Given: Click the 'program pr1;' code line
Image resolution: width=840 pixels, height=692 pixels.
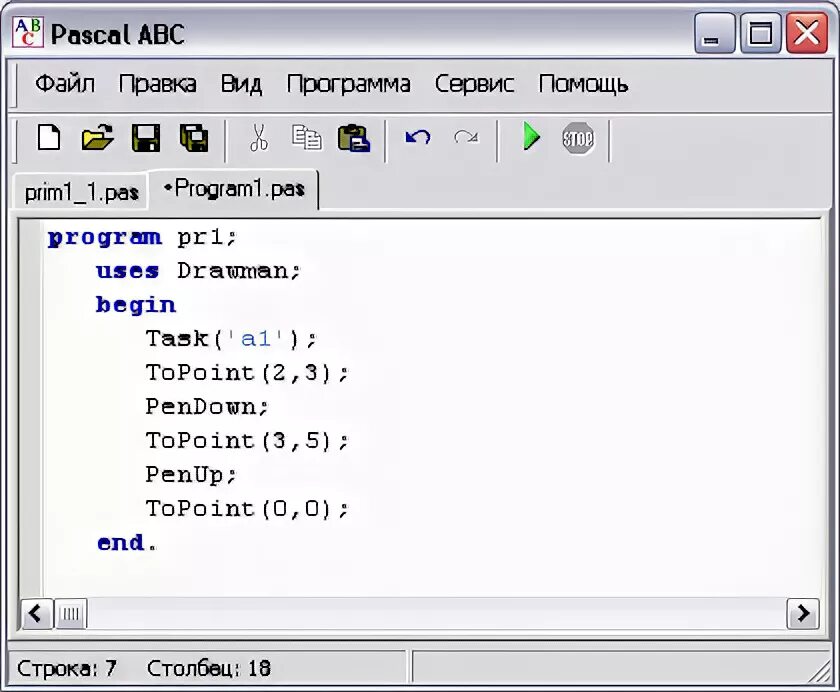Looking at the screenshot, I should point(142,237).
